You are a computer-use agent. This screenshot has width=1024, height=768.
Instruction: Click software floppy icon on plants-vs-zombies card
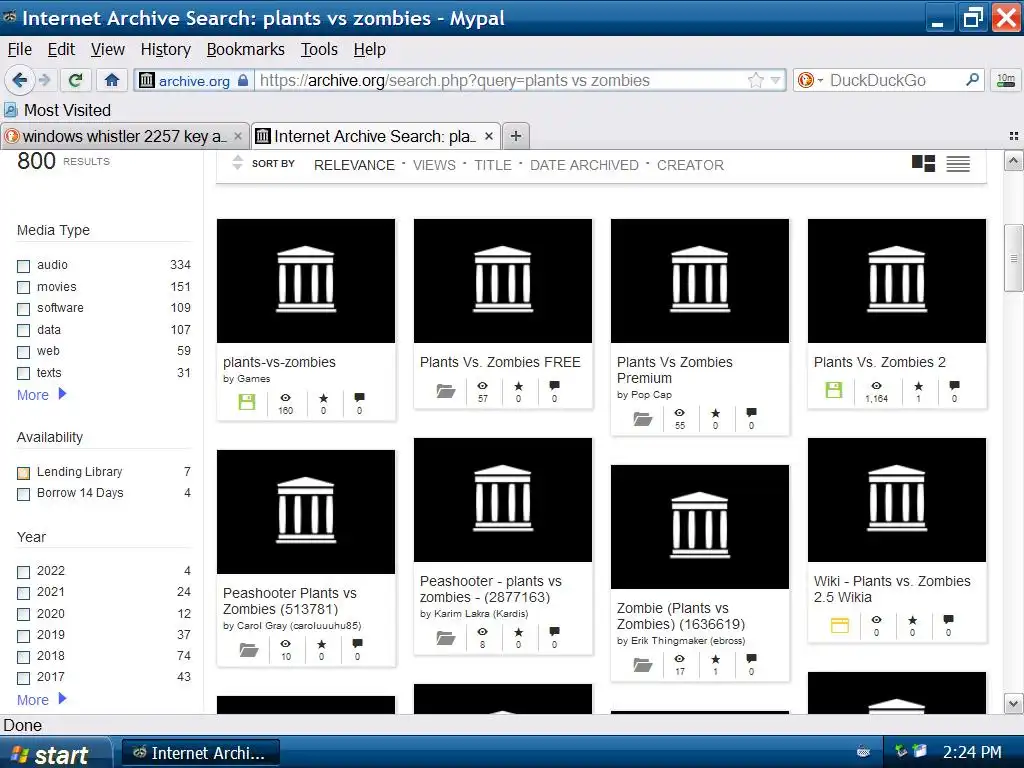[x=247, y=402]
